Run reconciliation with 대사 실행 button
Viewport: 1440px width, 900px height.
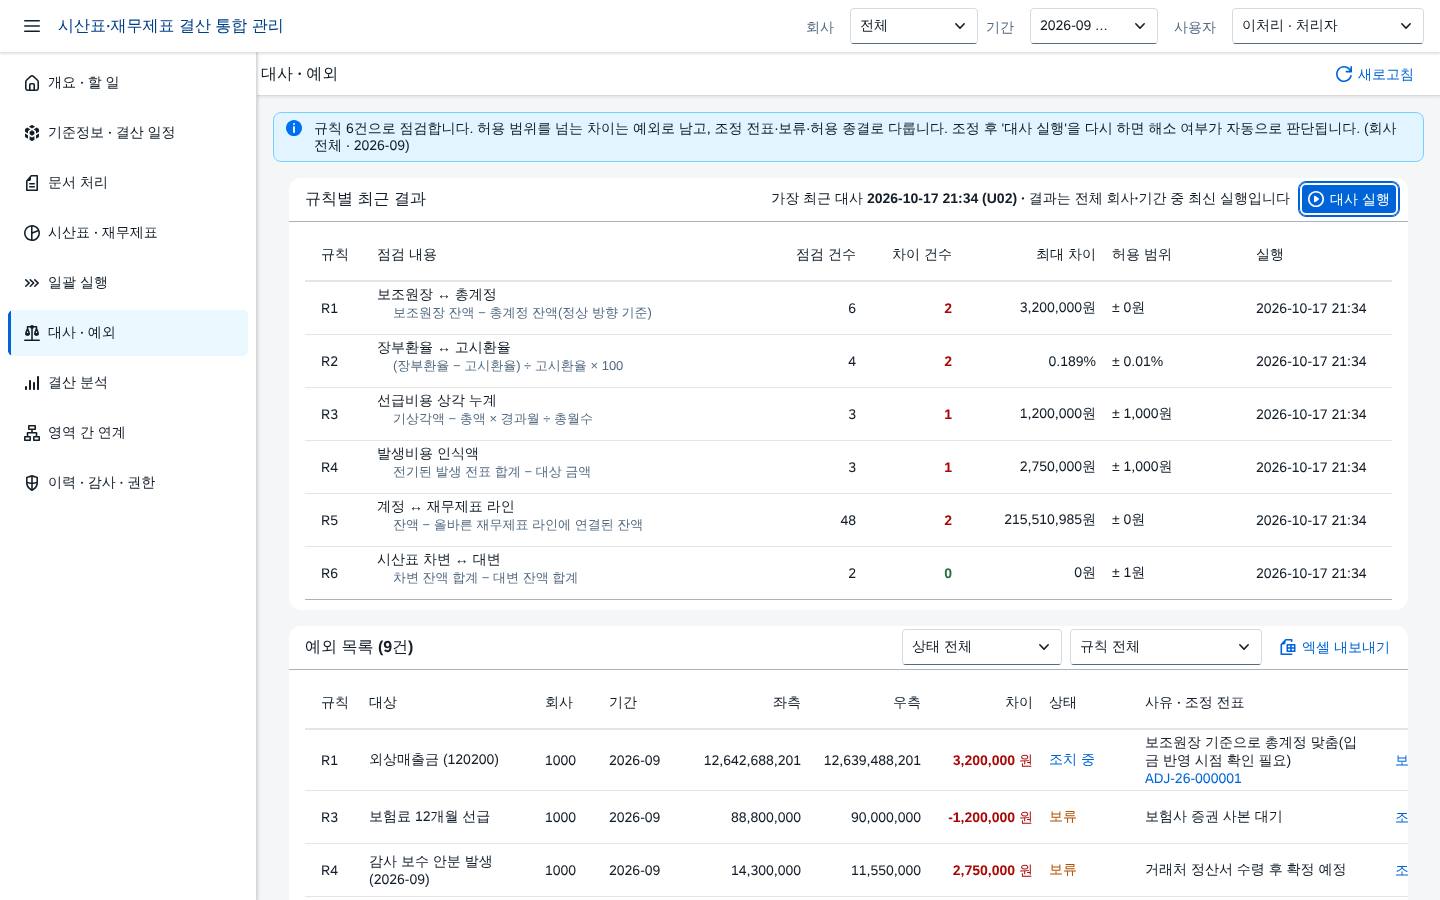pyautogui.click(x=1349, y=199)
